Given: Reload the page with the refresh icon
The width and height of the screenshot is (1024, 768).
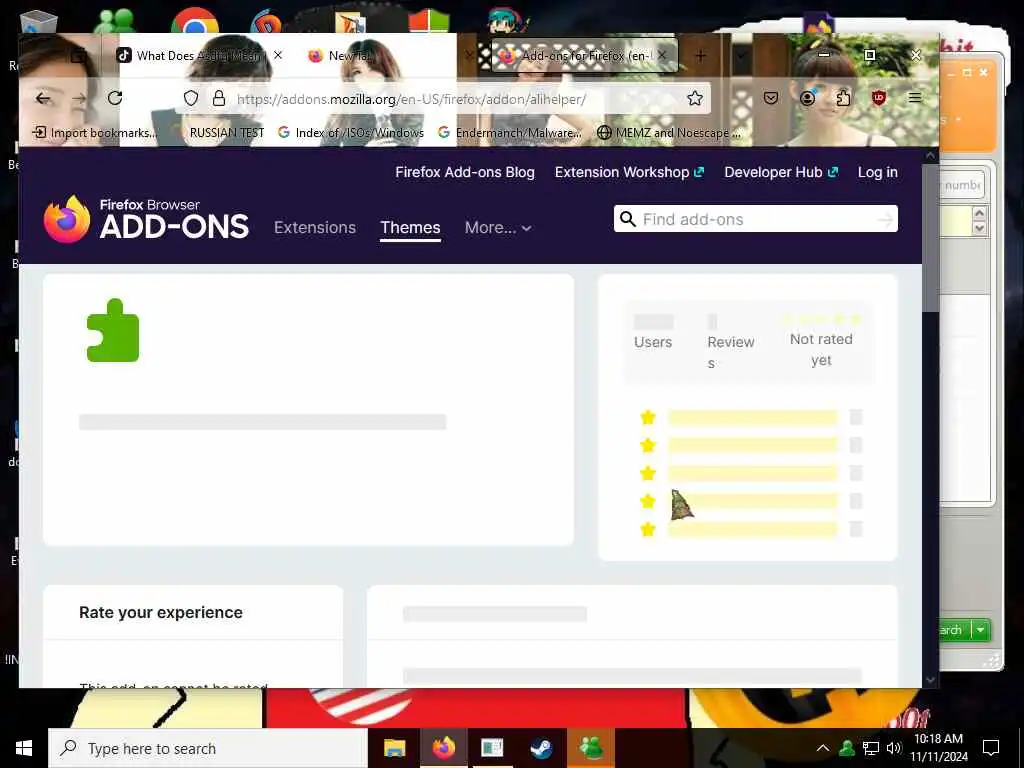Looking at the screenshot, I should 115,98.
